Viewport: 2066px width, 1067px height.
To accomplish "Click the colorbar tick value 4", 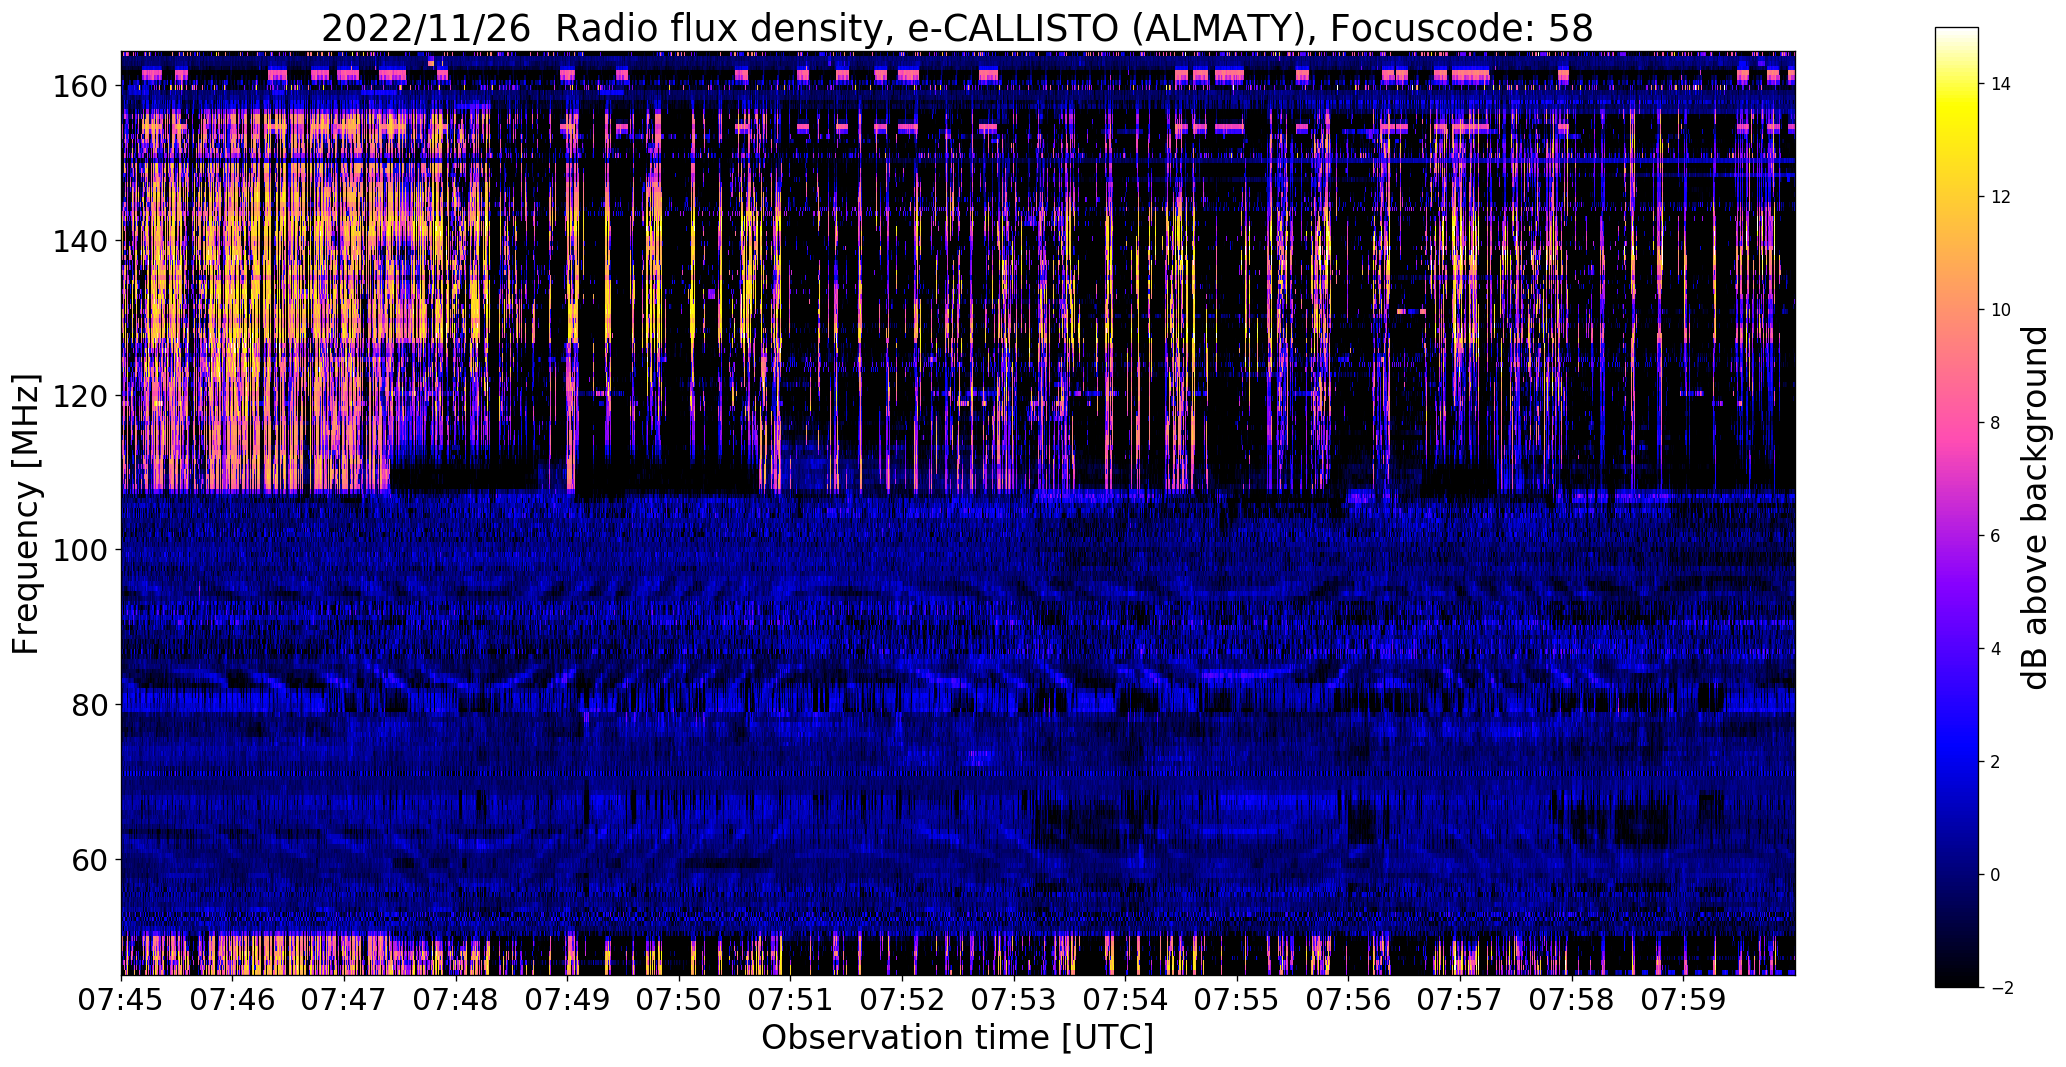I will coord(1996,649).
